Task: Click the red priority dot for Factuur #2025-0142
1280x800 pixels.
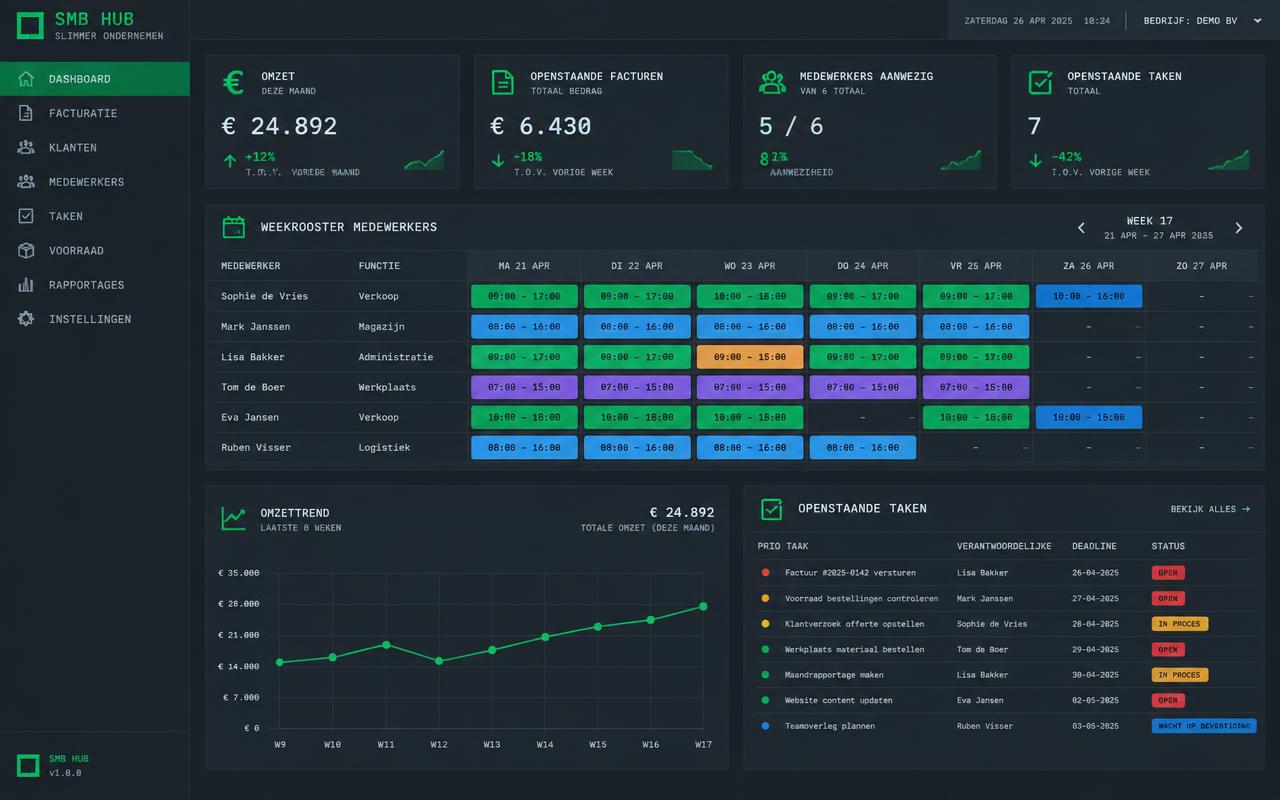Action: tap(766, 573)
